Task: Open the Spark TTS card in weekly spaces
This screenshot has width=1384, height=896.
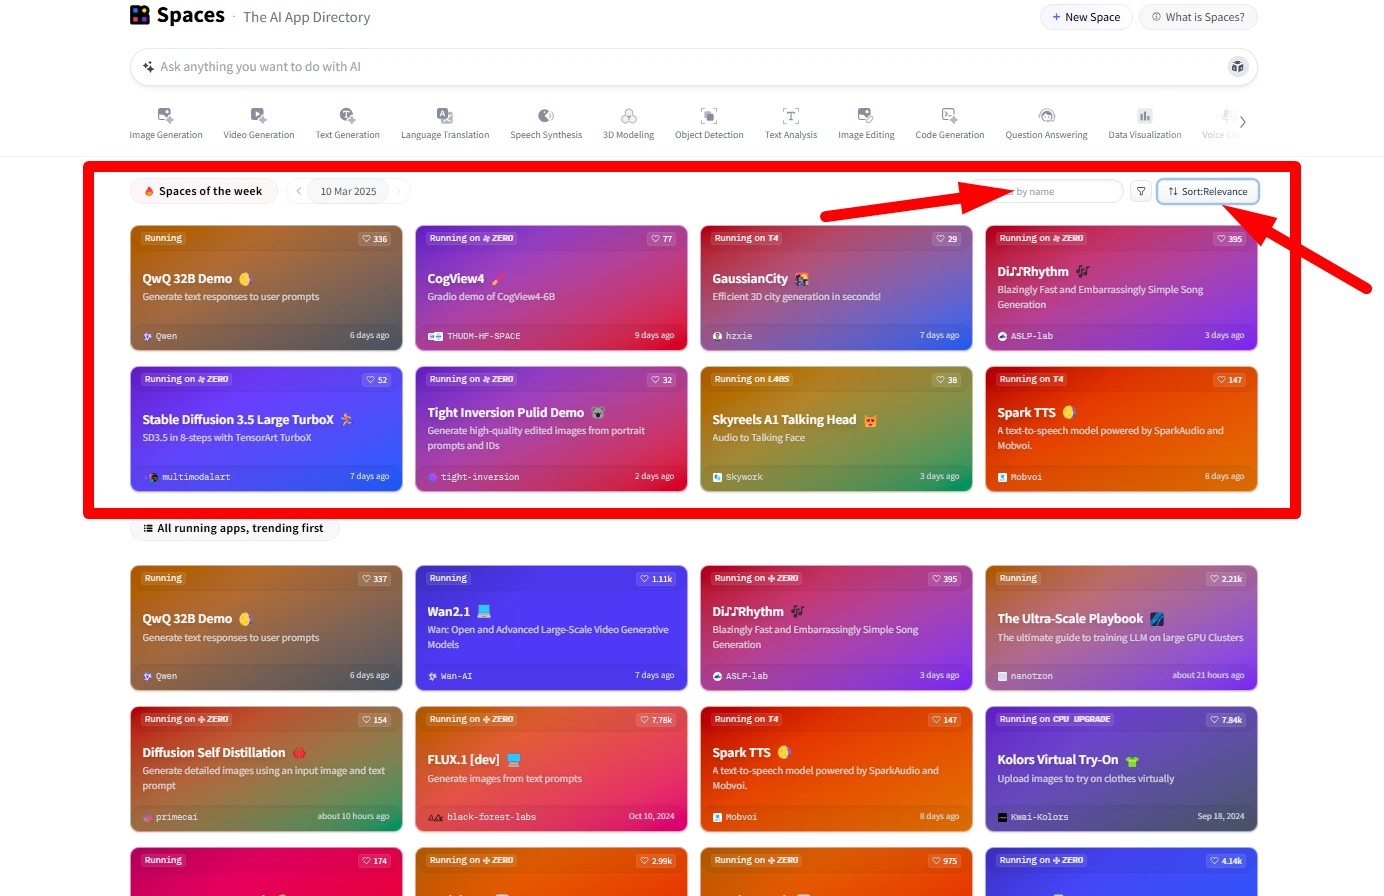Action: pyautogui.click(x=1121, y=429)
